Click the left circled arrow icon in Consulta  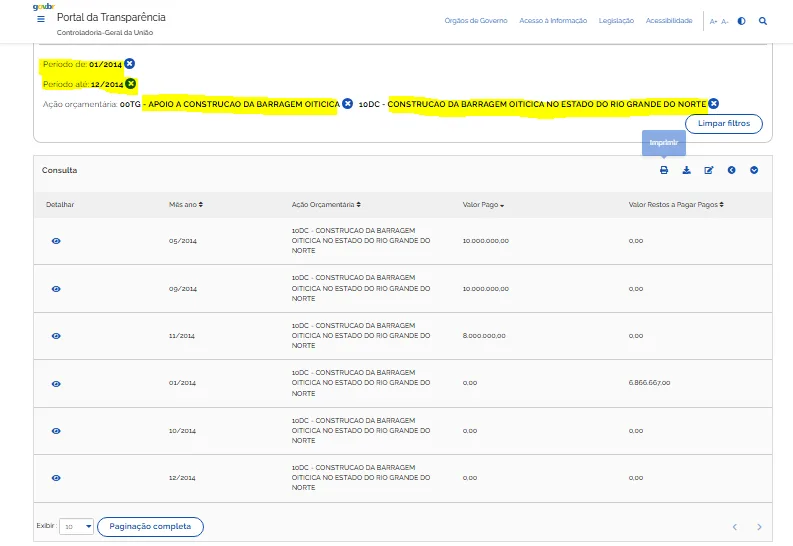tap(731, 170)
